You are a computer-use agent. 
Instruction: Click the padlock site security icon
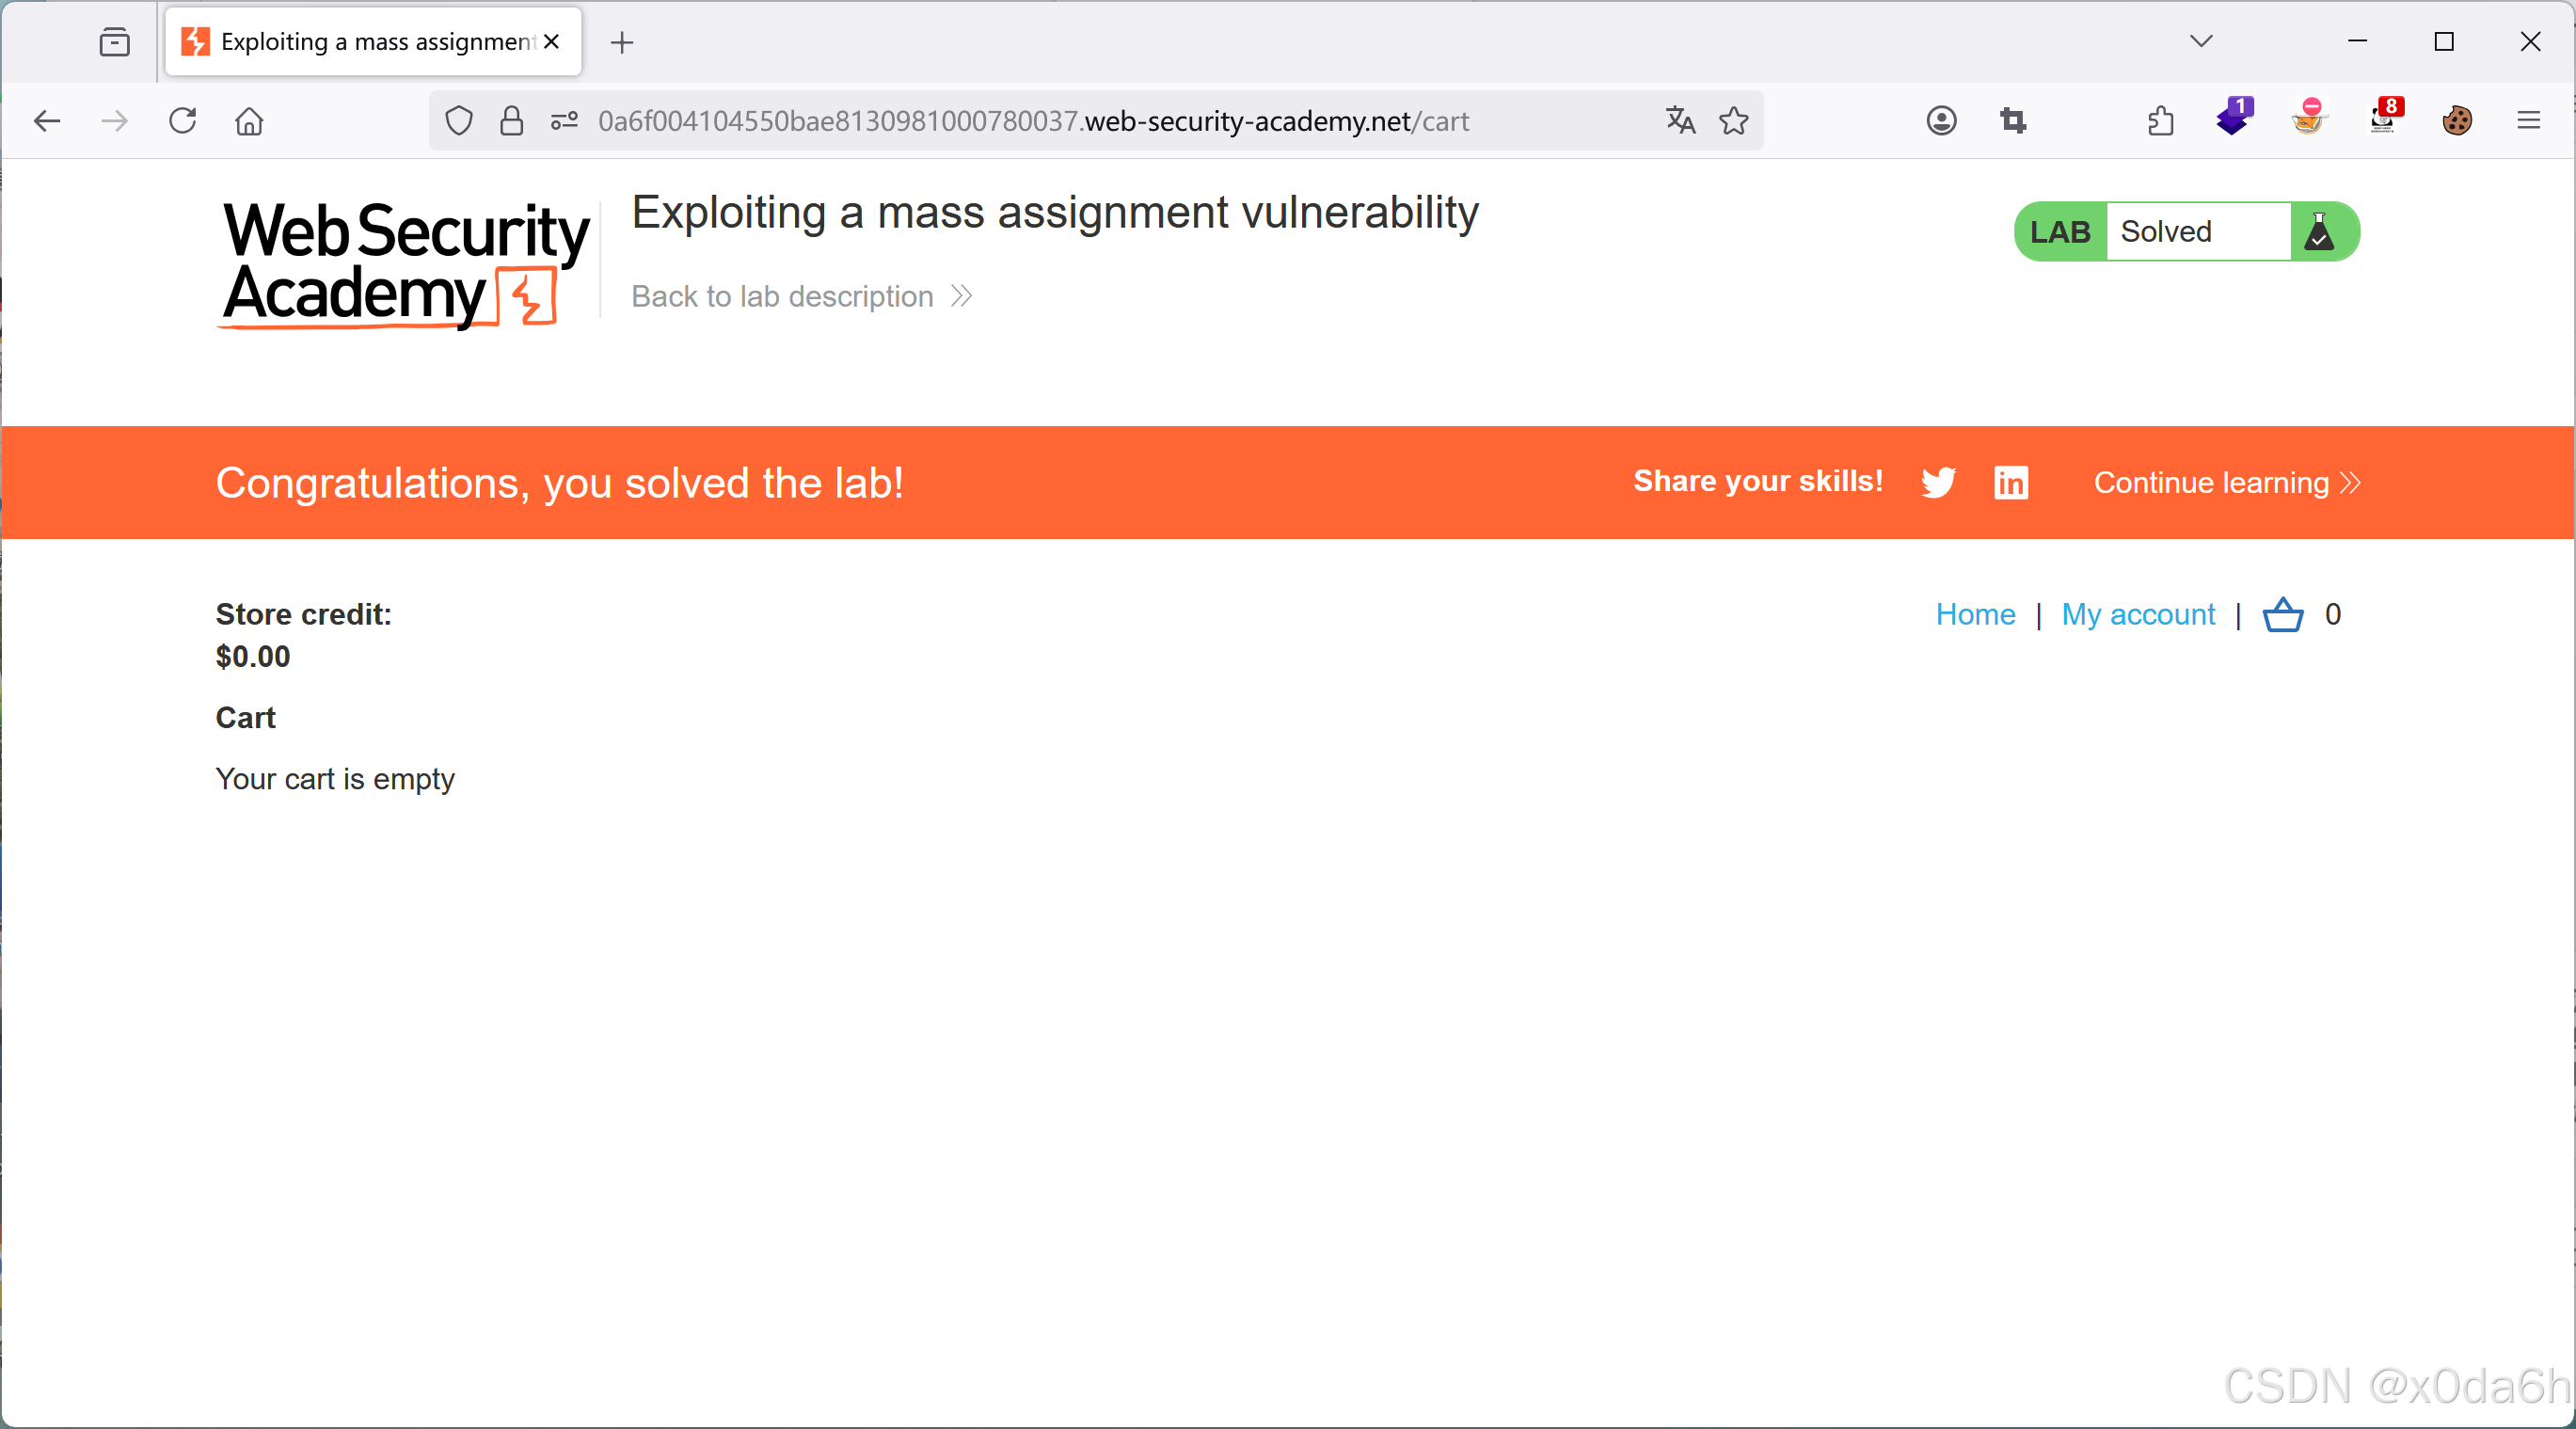(x=512, y=121)
